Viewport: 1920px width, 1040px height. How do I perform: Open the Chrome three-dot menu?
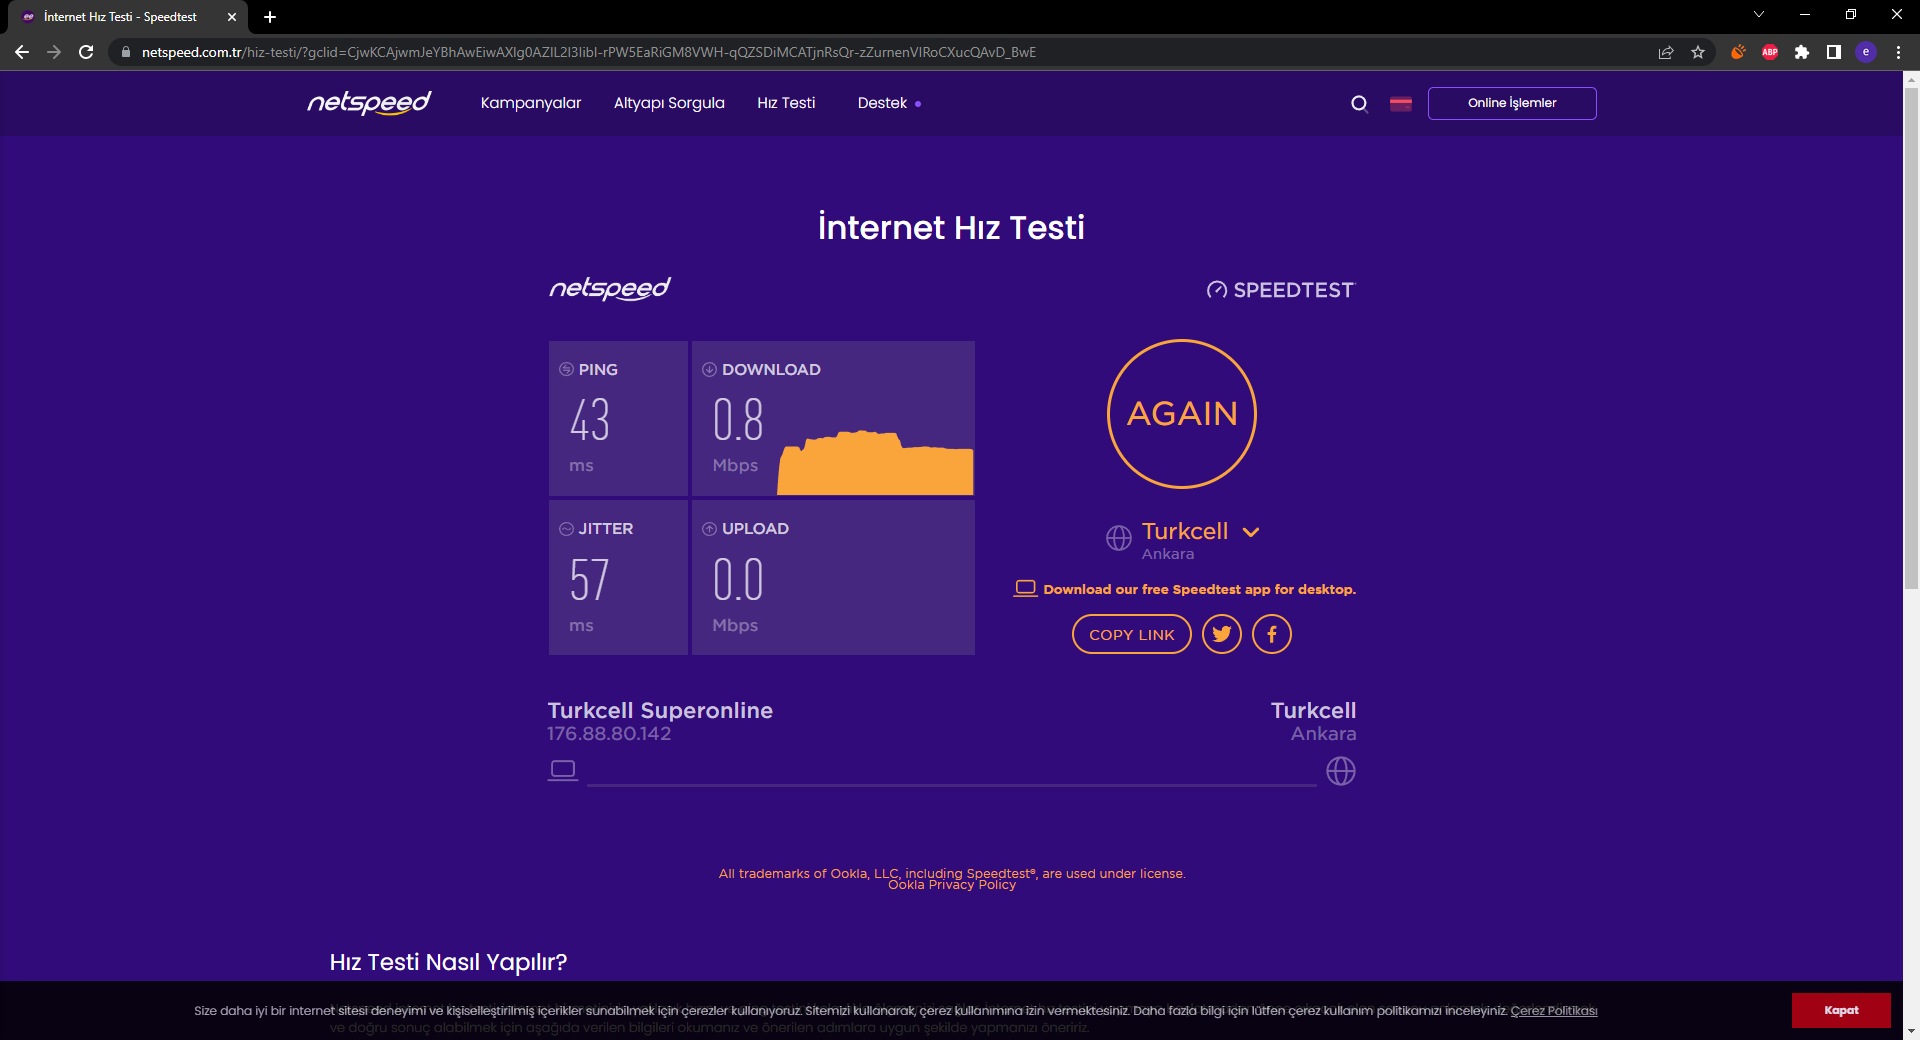click(1898, 52)
